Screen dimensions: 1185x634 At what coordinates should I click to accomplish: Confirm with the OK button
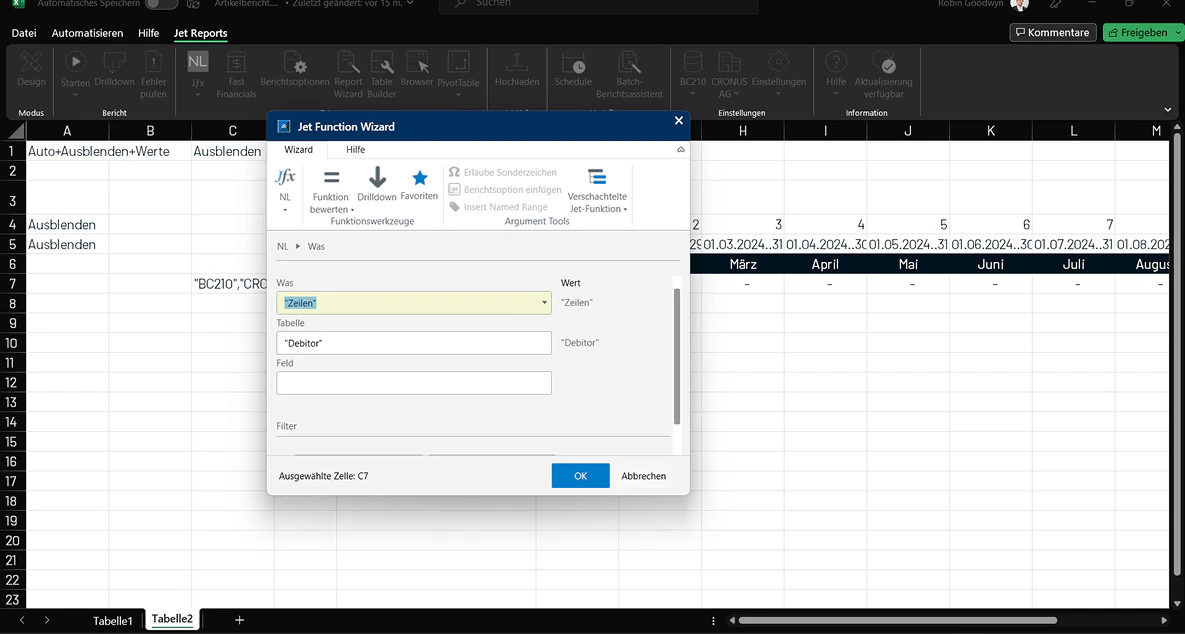coord(580,476)
